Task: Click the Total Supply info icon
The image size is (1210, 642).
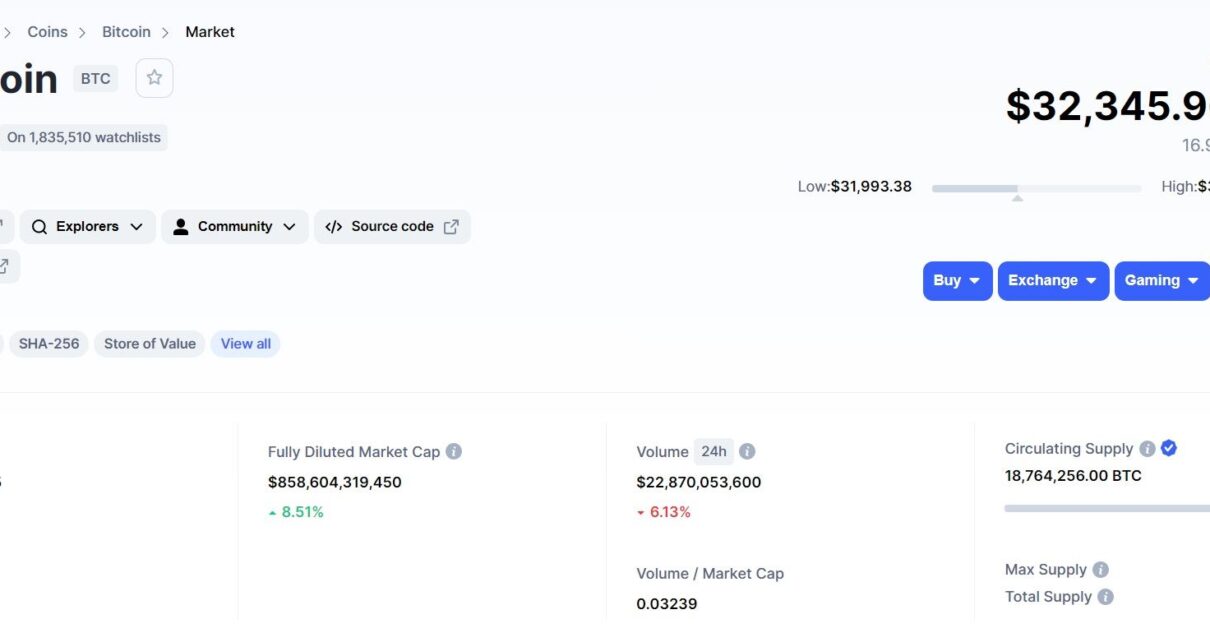Action: pos(1105,597)
